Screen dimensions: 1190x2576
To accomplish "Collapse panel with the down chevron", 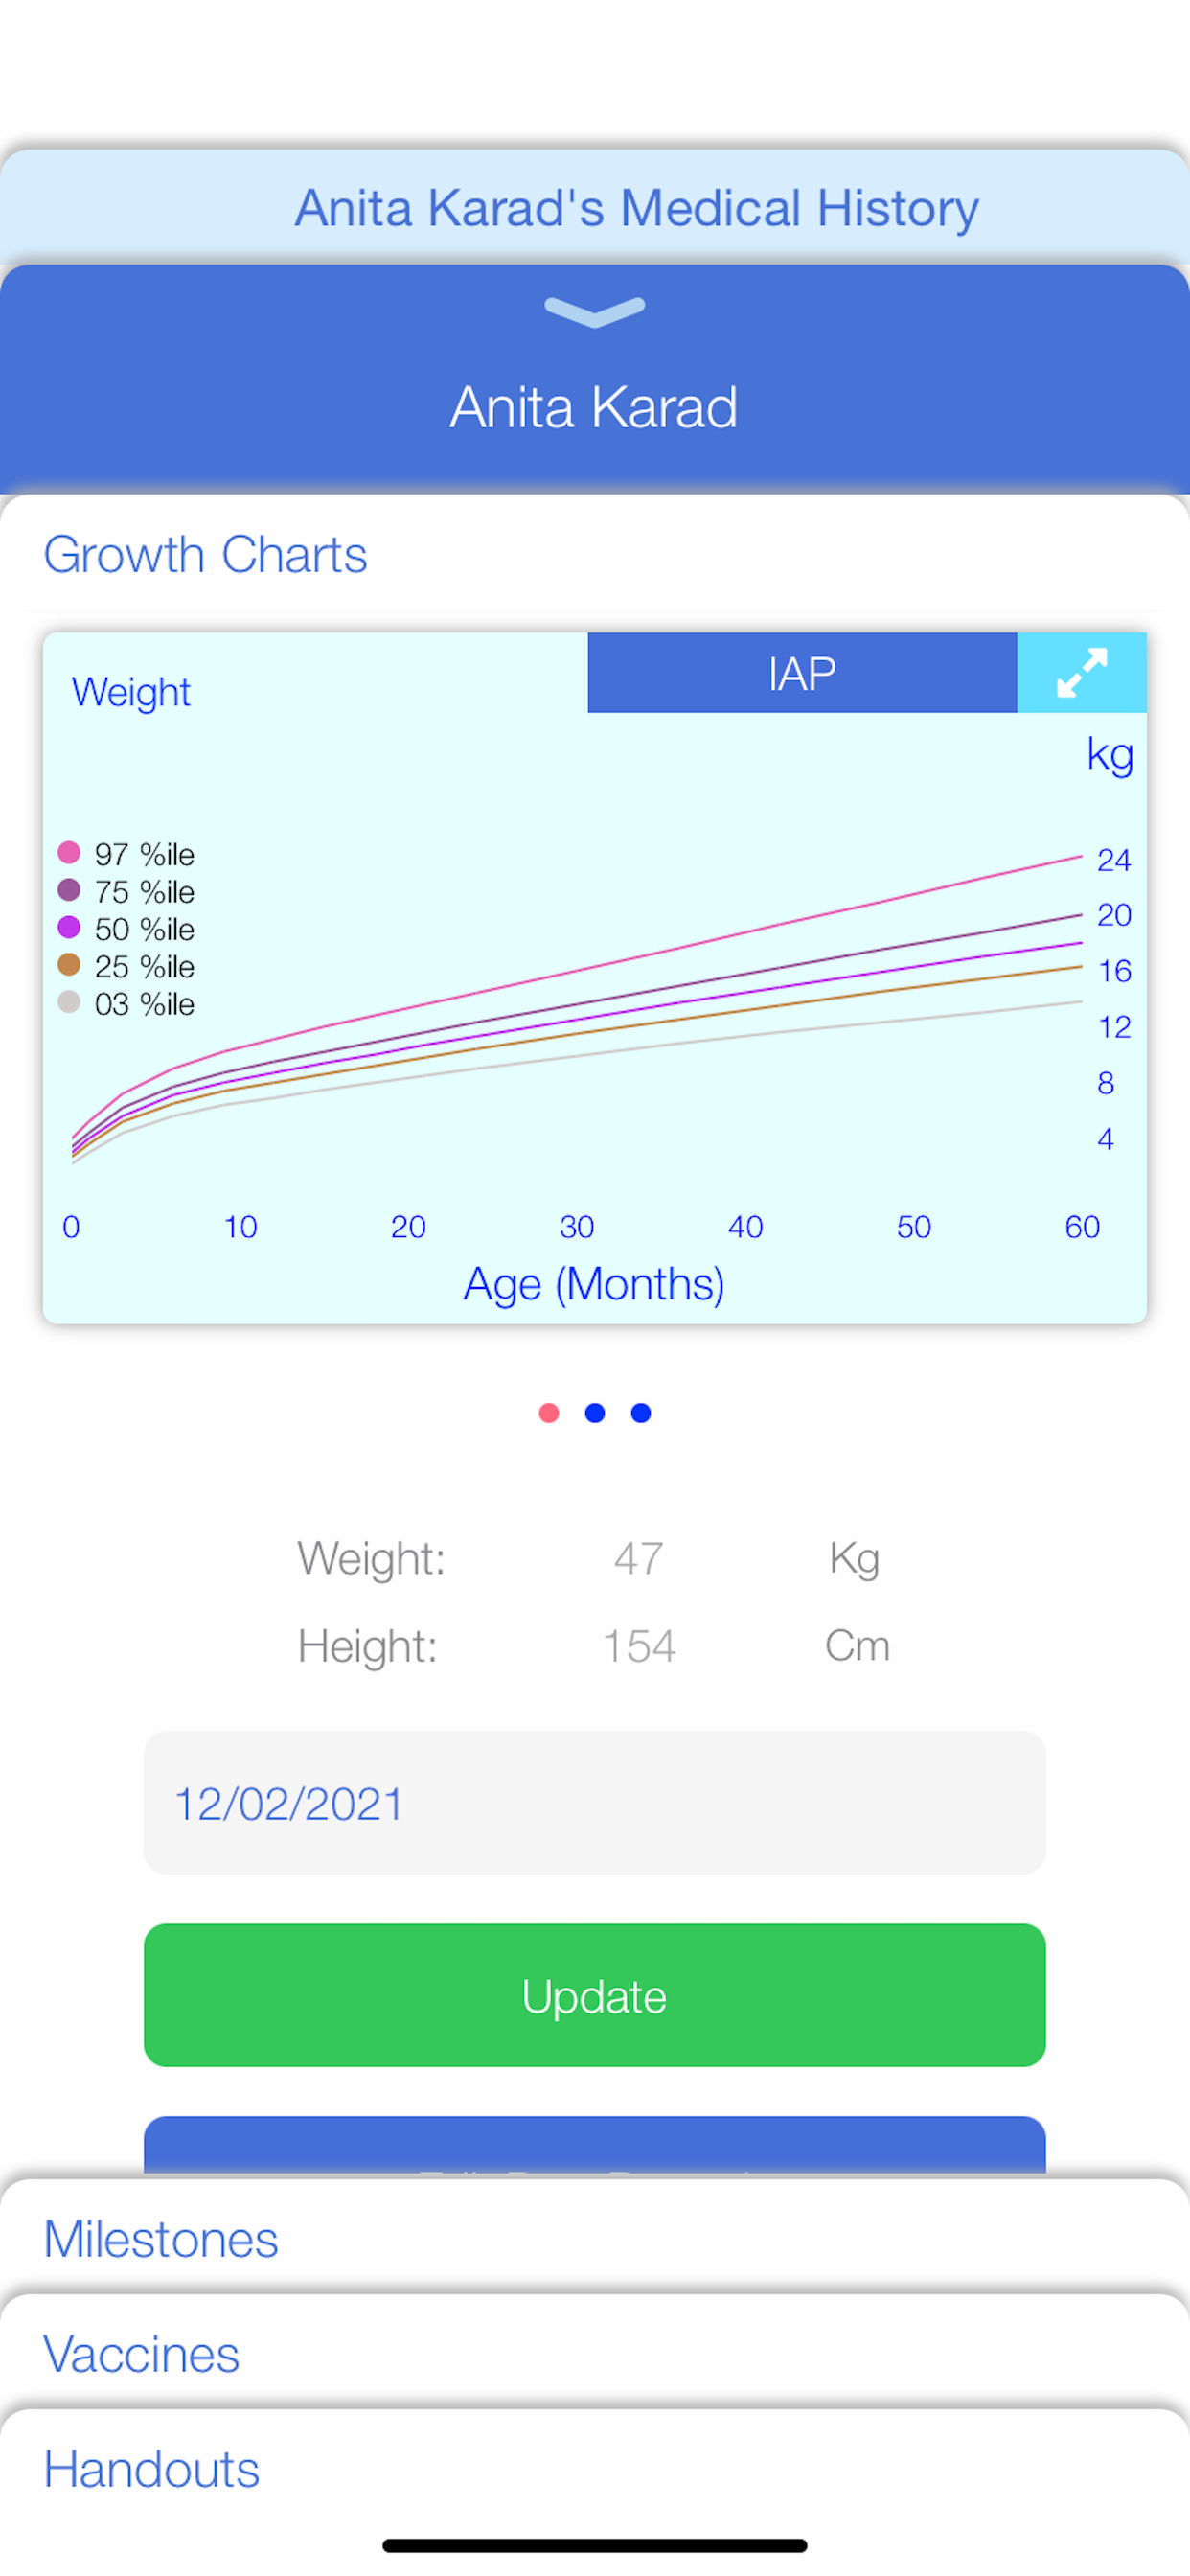I will (594, 312).
